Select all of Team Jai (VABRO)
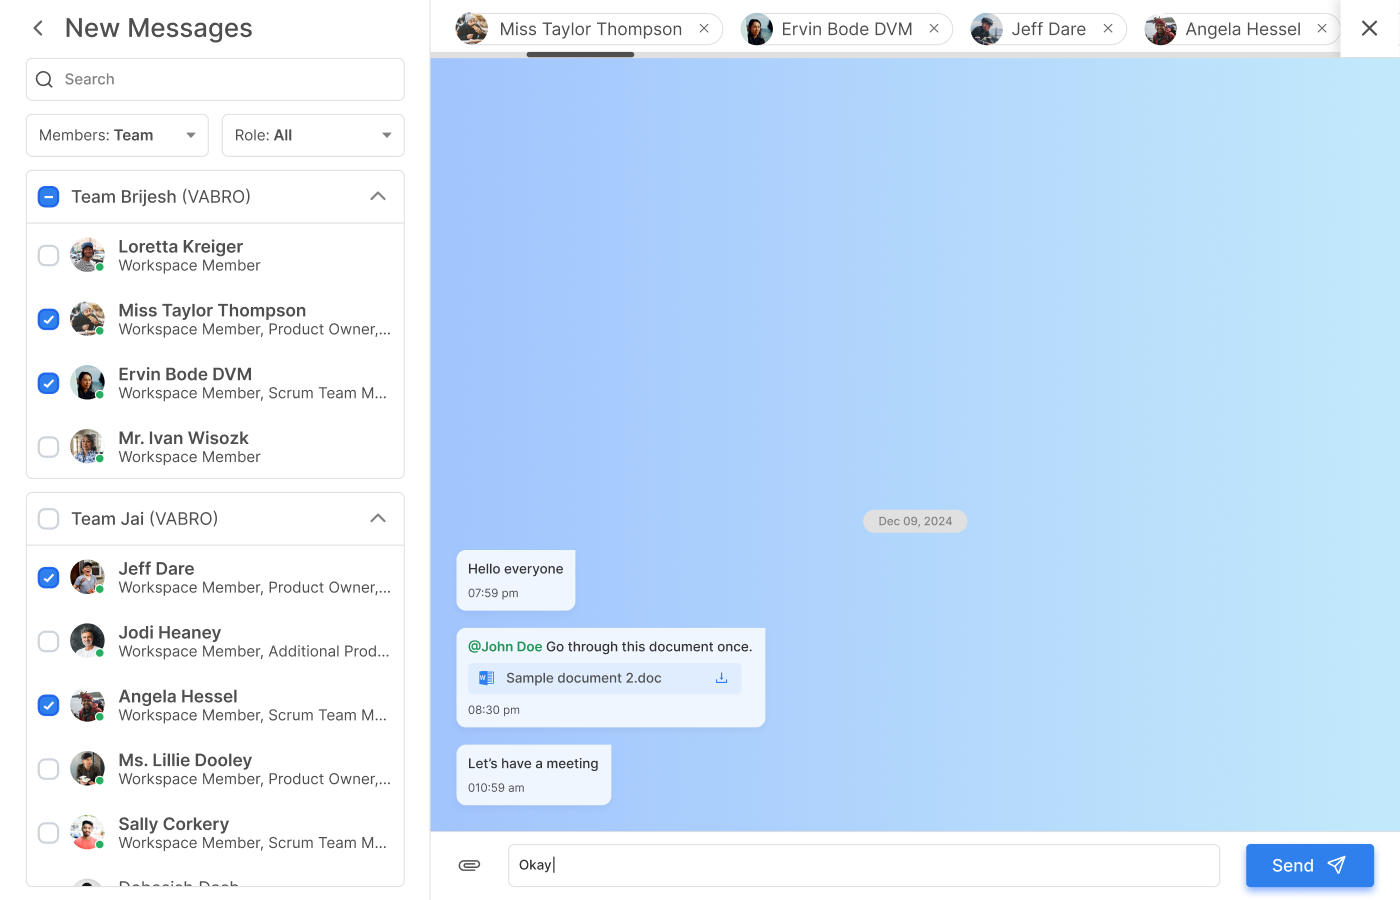 (48, 519)
